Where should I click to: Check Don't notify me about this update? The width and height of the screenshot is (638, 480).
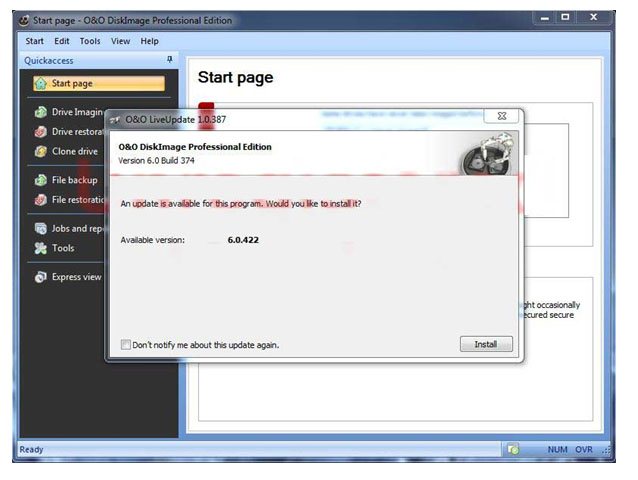coord(126,345)
